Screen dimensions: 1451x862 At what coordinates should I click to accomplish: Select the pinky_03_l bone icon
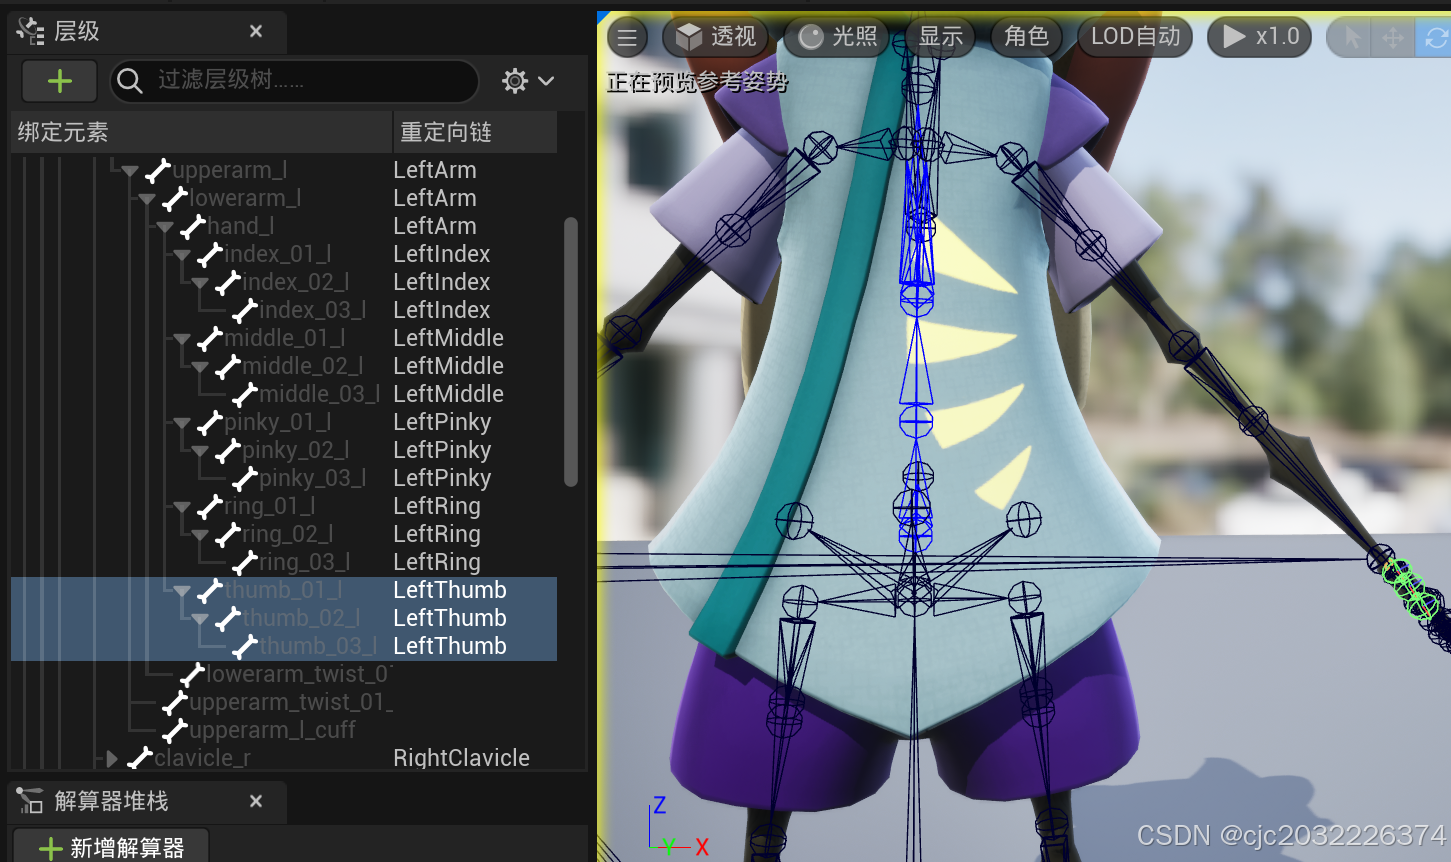point(245,479)
